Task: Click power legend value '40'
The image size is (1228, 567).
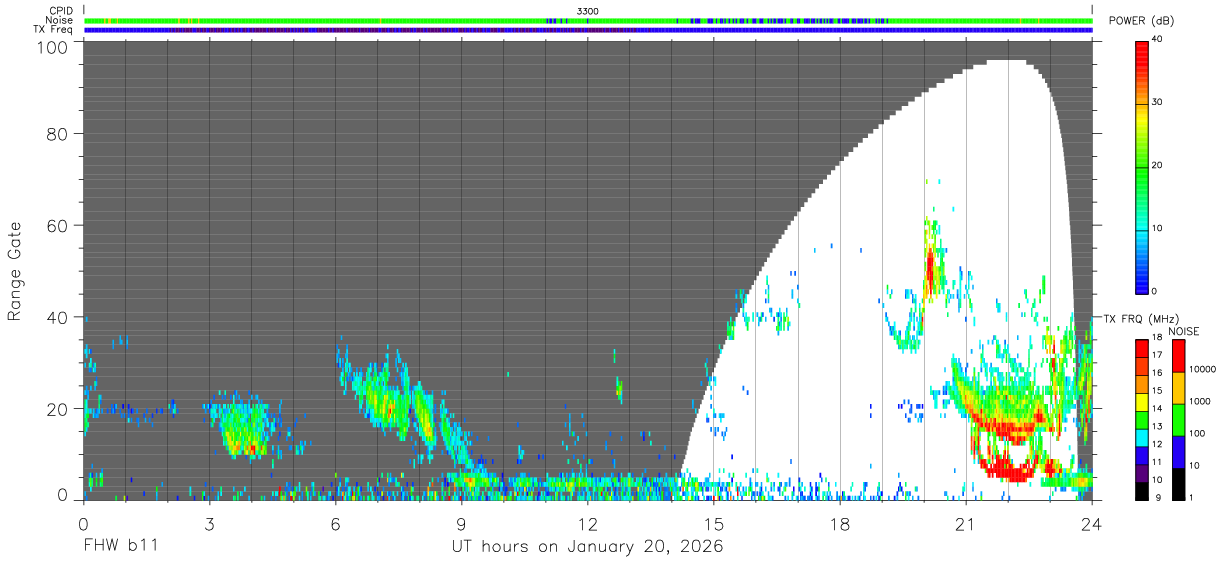Action: (x=1158, y=40)
